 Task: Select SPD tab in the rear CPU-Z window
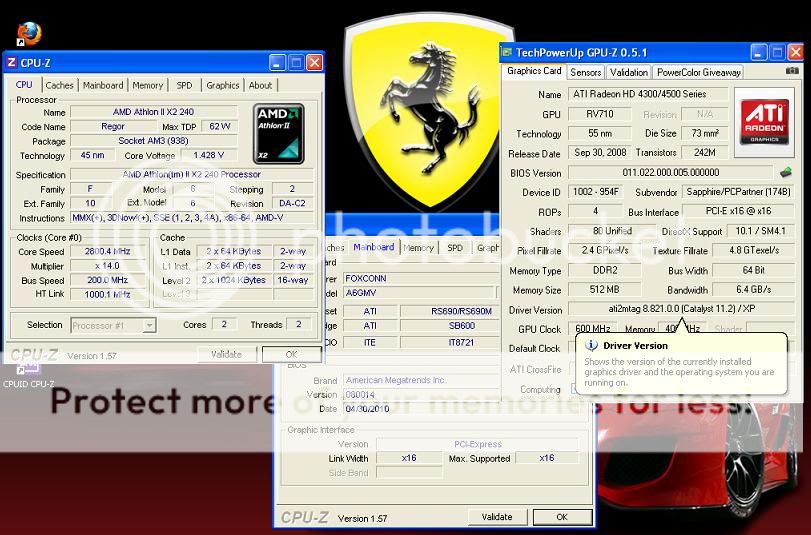(455, 248)
